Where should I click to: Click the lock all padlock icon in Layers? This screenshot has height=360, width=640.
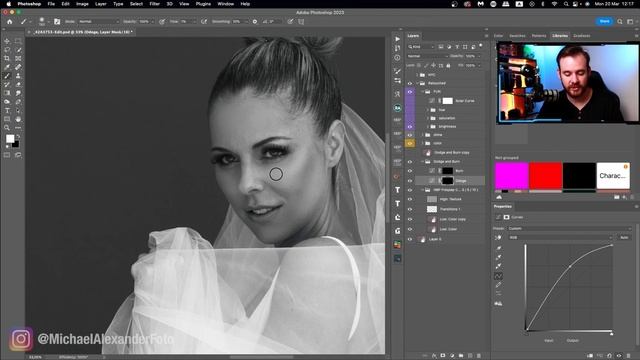click(448, 65)
